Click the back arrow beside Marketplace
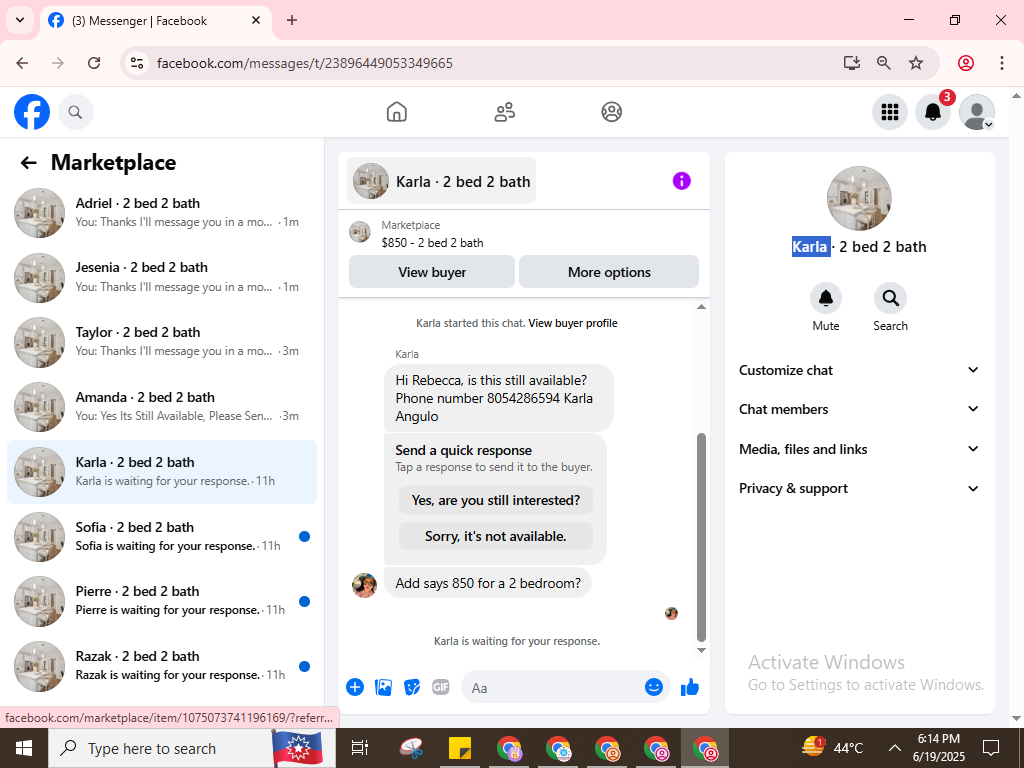Screen dimensions: 1024x768 coord(28,163)
